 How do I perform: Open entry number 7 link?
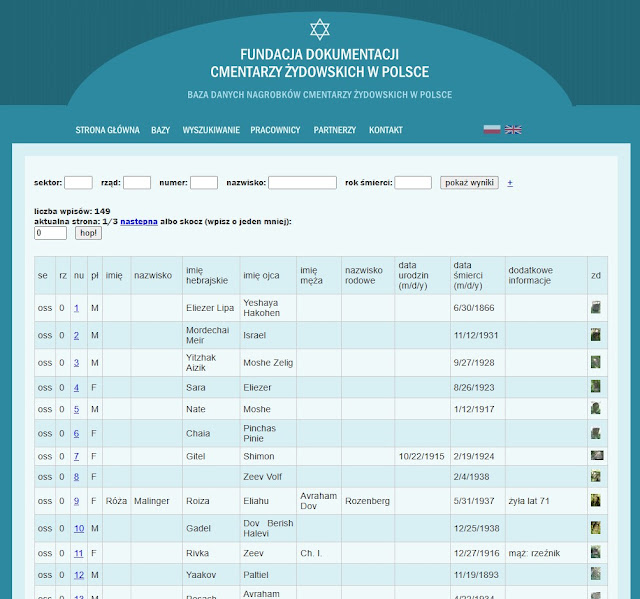[x=76, y=456]
